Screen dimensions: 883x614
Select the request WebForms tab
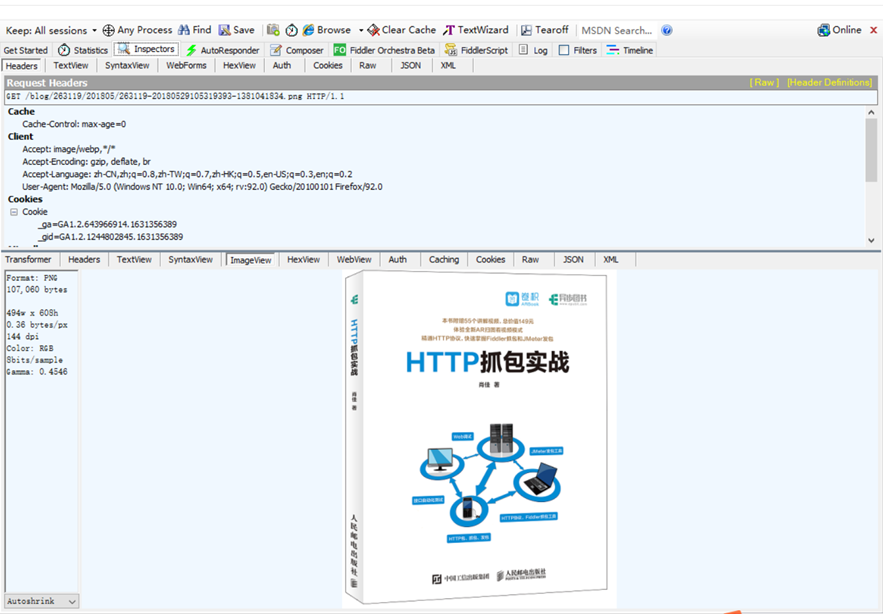(x=186, y=65)
